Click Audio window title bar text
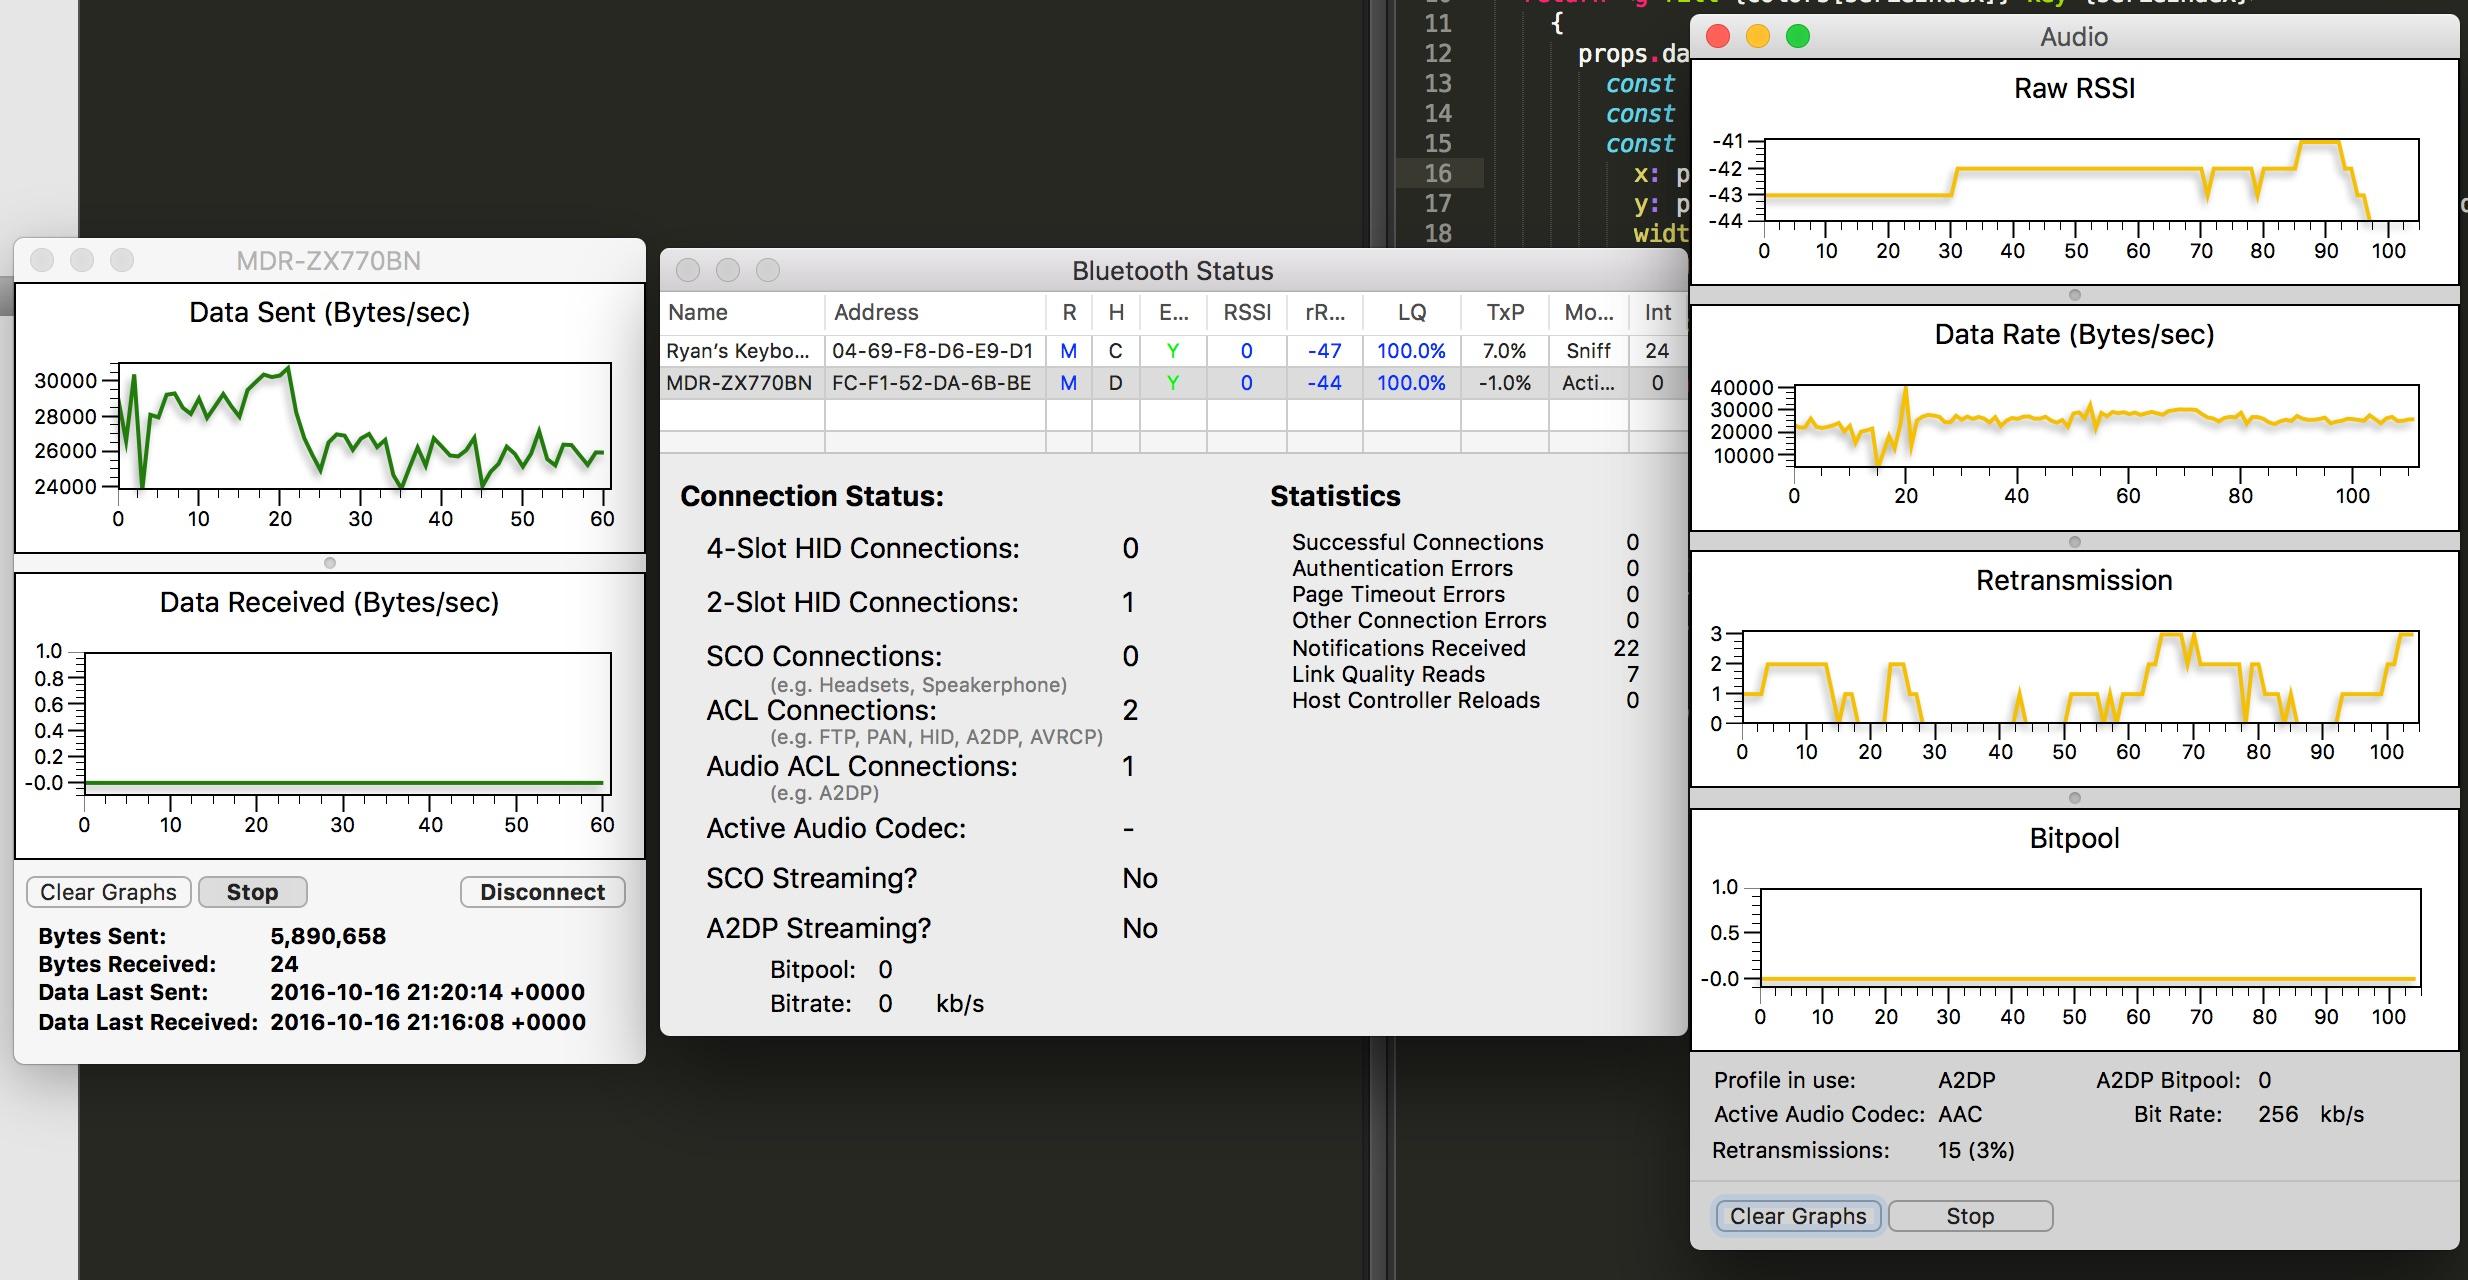Image resolution: width=2468 pixels, height=1280 pixels. [x=2074, y=37]
